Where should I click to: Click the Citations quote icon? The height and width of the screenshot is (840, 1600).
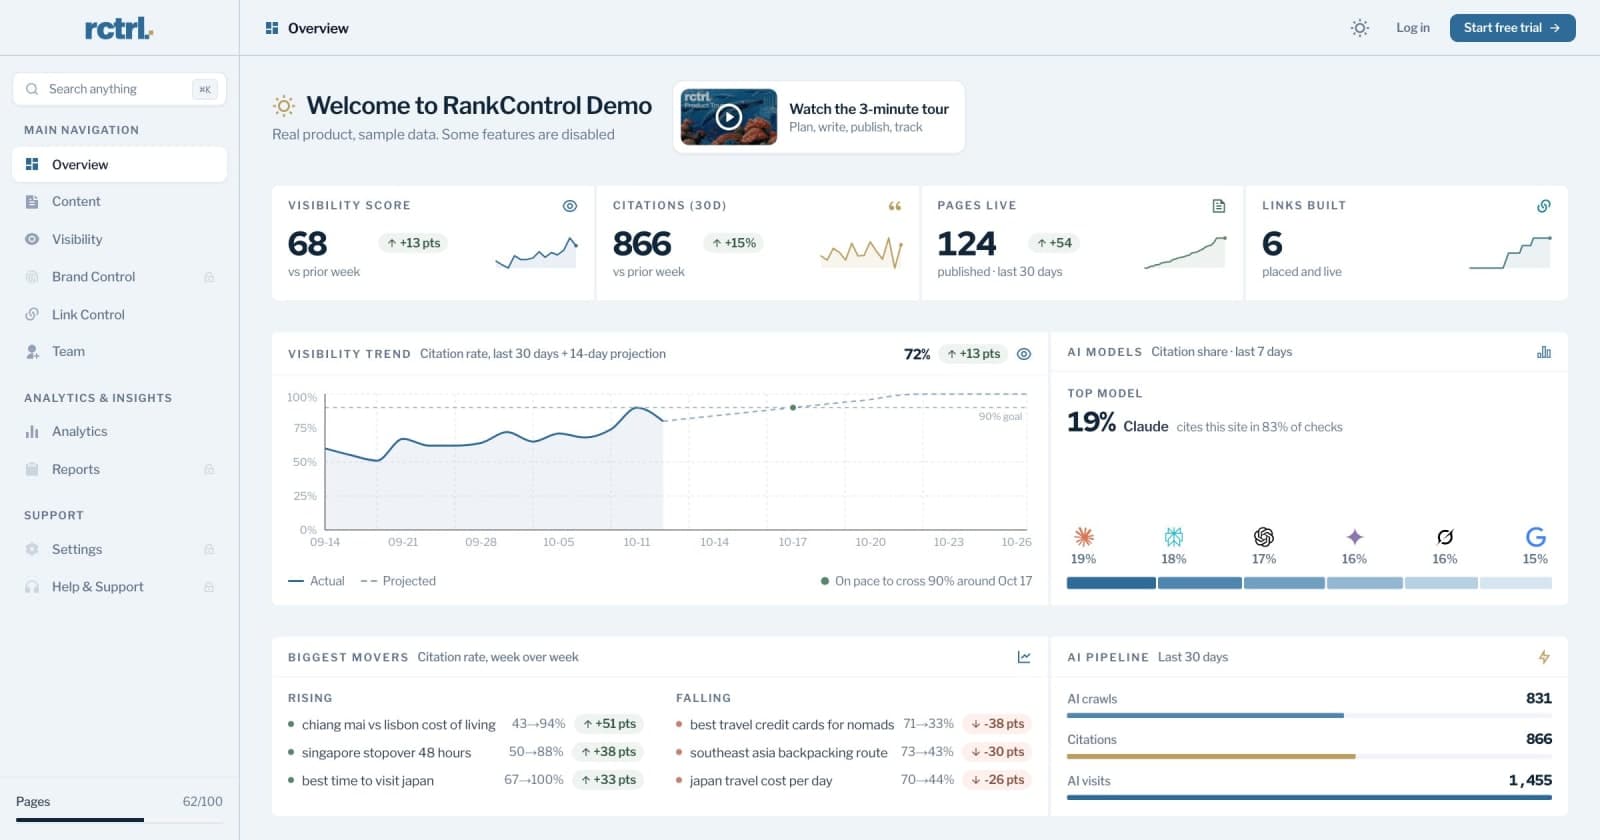tap(895, 206)
